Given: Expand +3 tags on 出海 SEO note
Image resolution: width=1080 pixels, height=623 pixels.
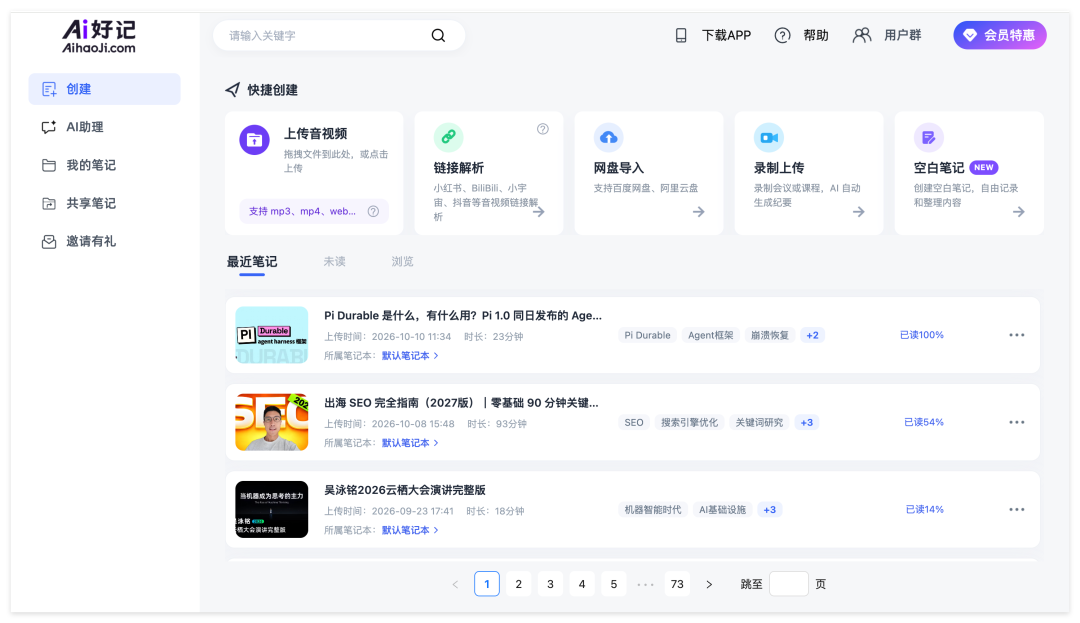Looking at the screenshot, I should (807, 423).
